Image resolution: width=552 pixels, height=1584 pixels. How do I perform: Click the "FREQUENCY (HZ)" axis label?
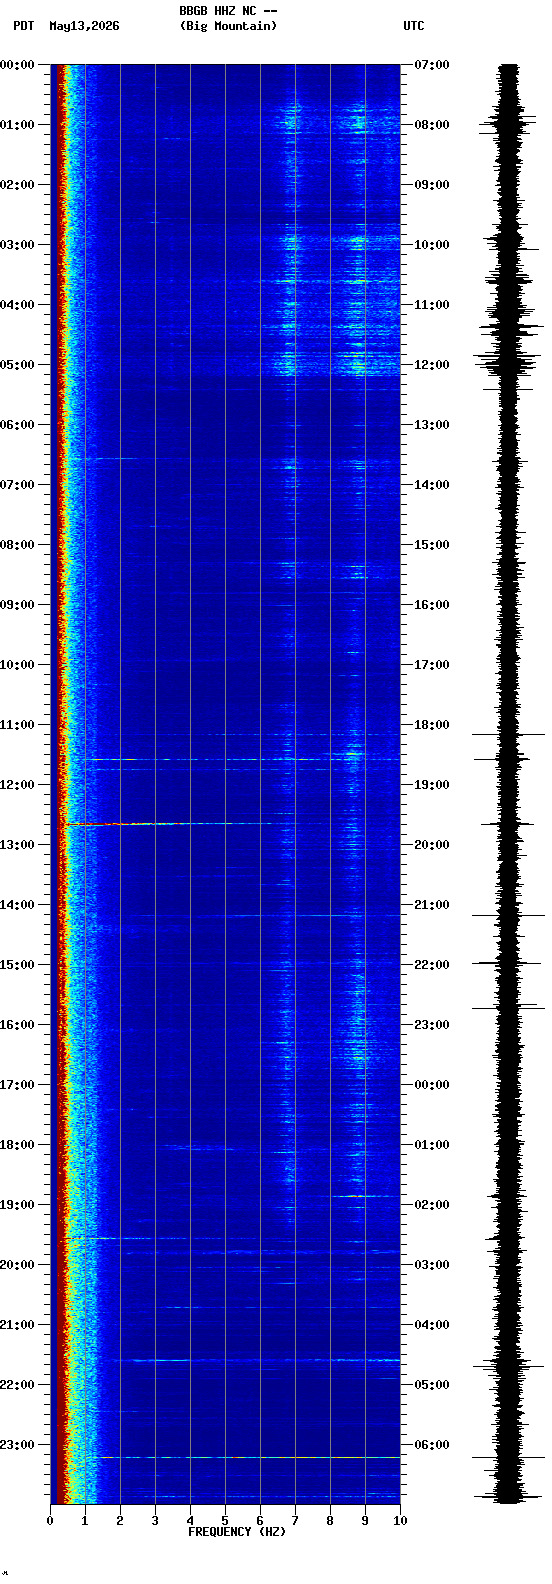coord(237,1532)
